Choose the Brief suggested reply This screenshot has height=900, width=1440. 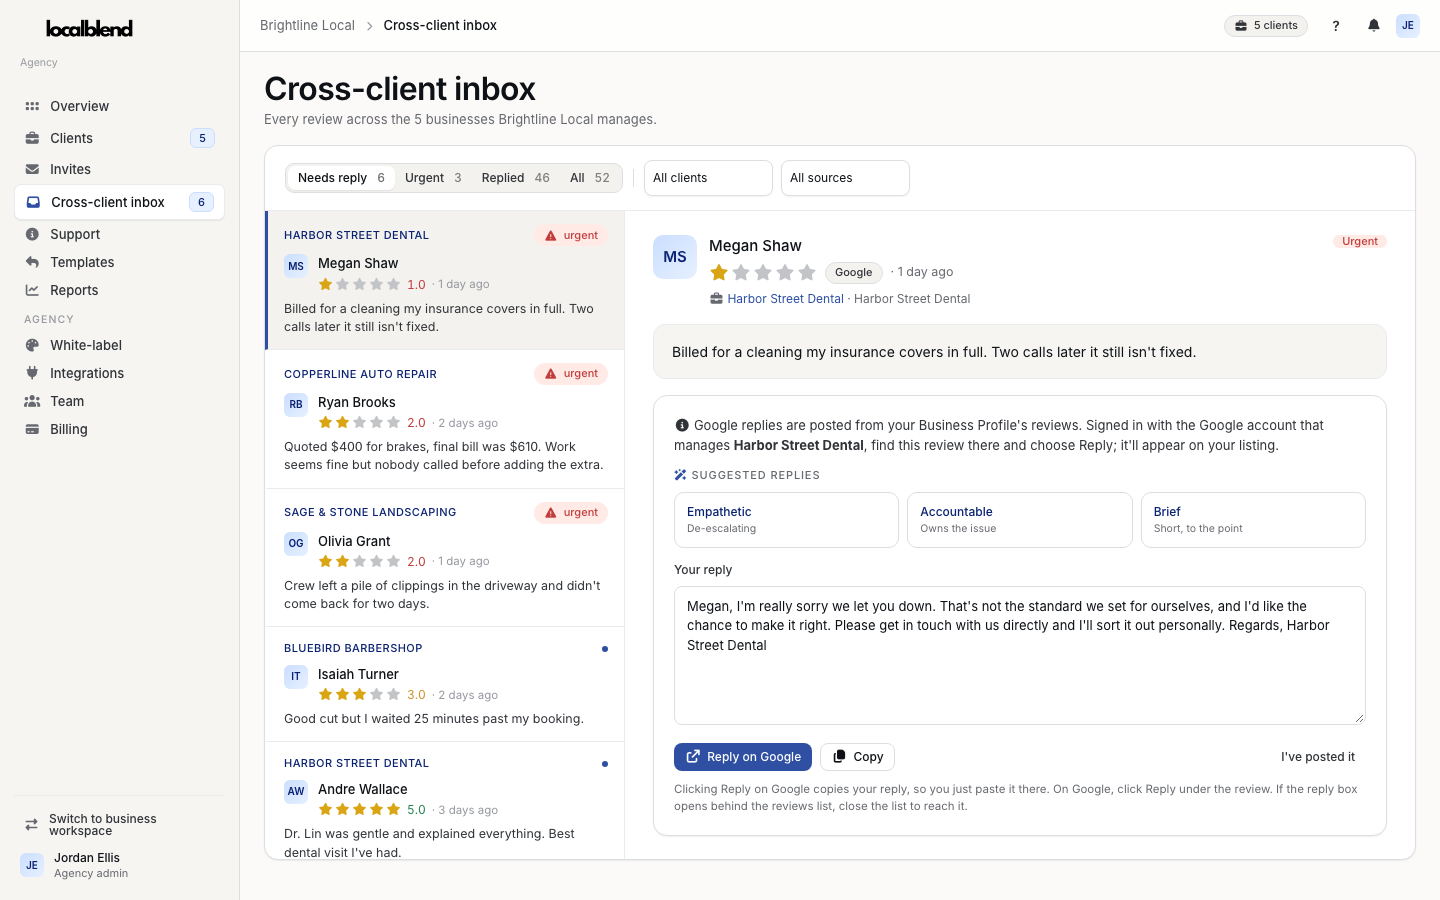1253,520
